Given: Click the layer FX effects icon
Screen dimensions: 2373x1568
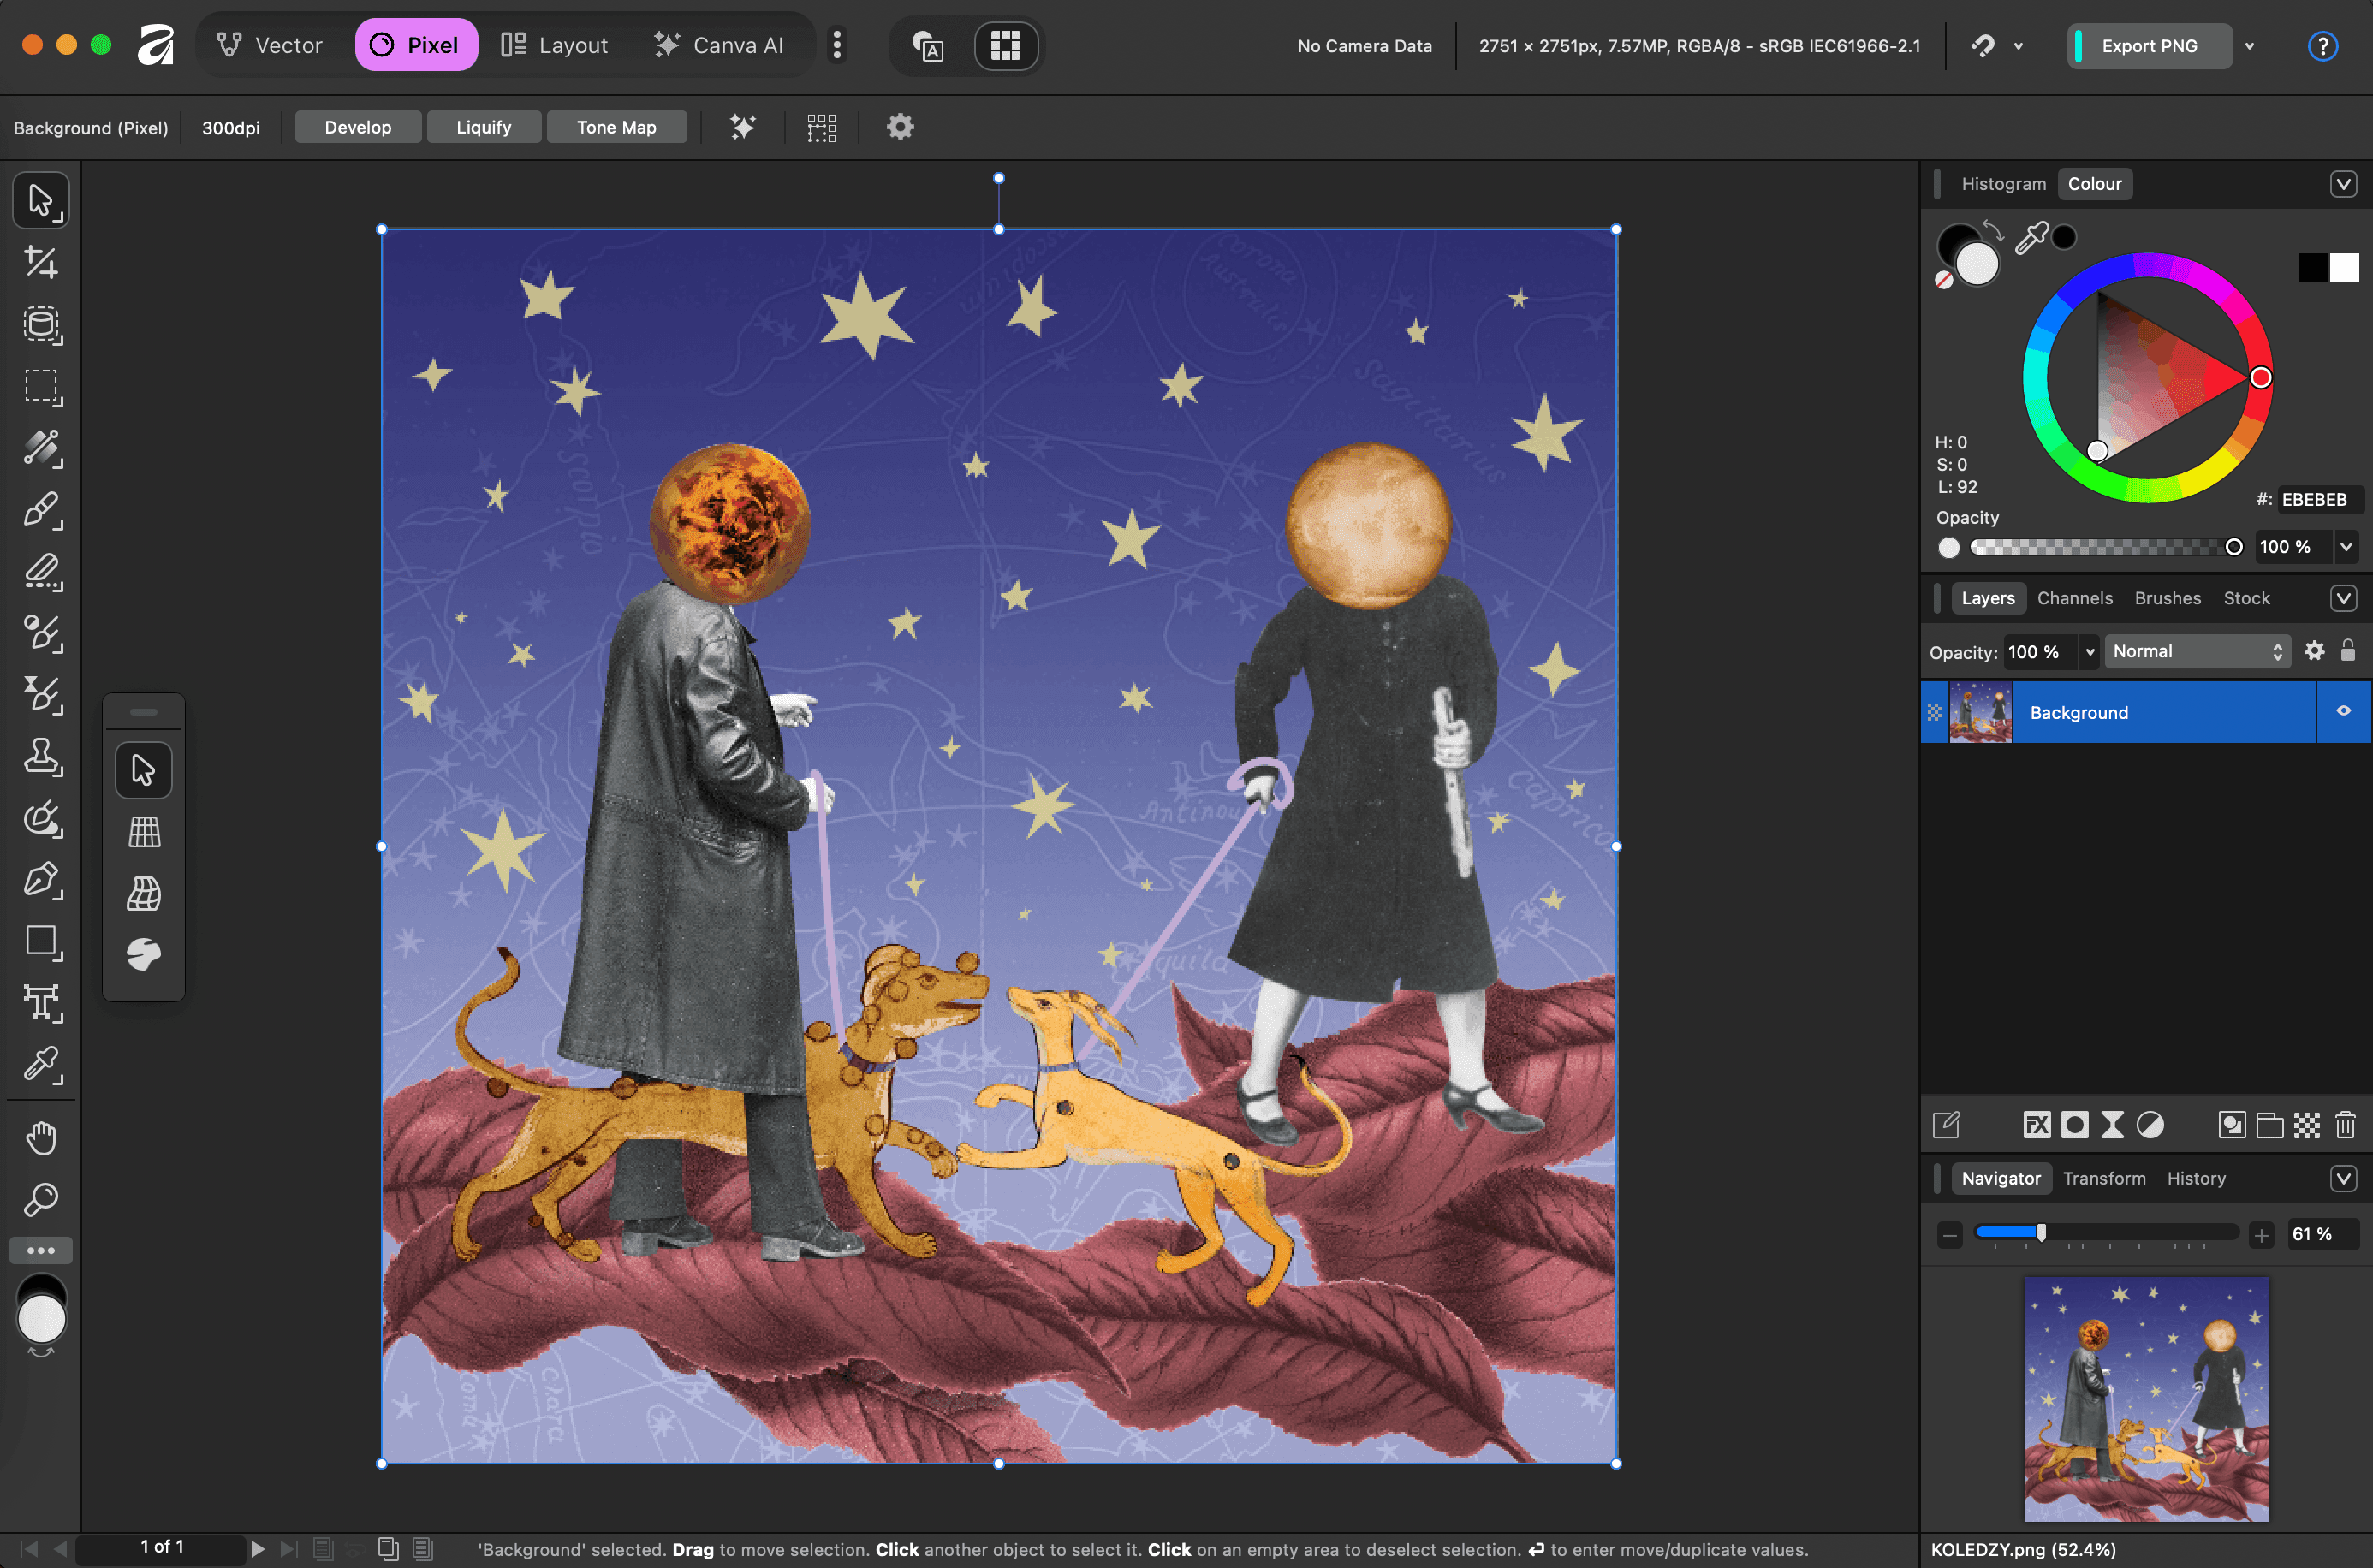Looking at the screenshot, I should coord(2036,1125).
